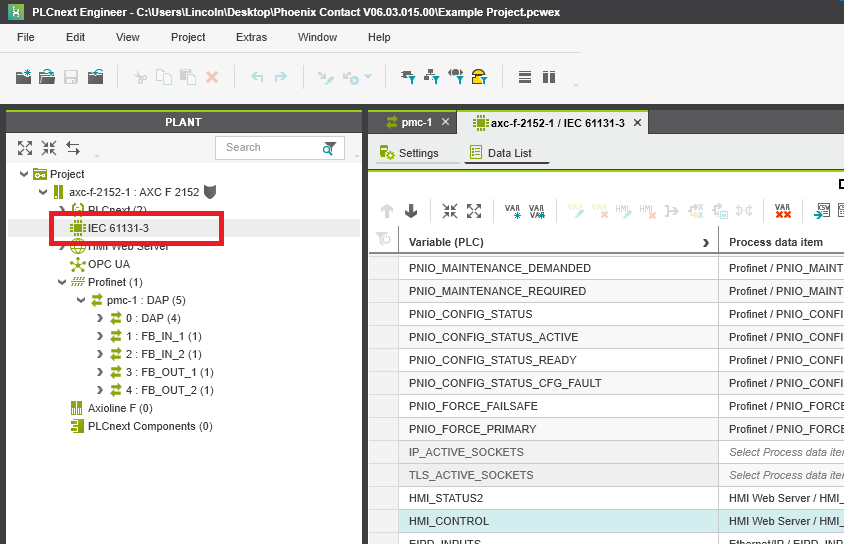
Task: Click the collapse all icon in Data List toolbar
Action: click(450, 211)
